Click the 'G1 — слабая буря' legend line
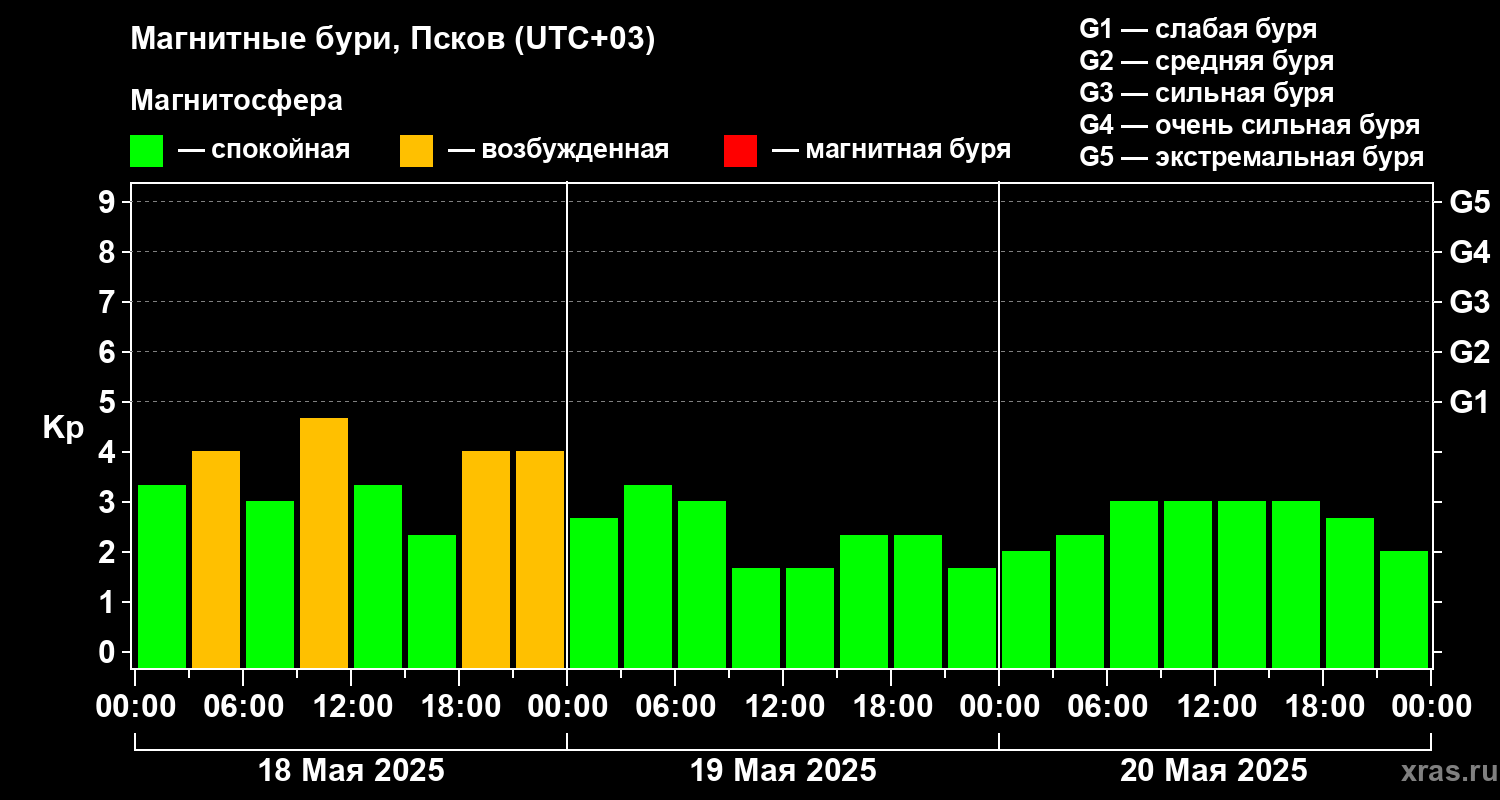This screenshot has height=800, width=1500. click(1198, 29)
